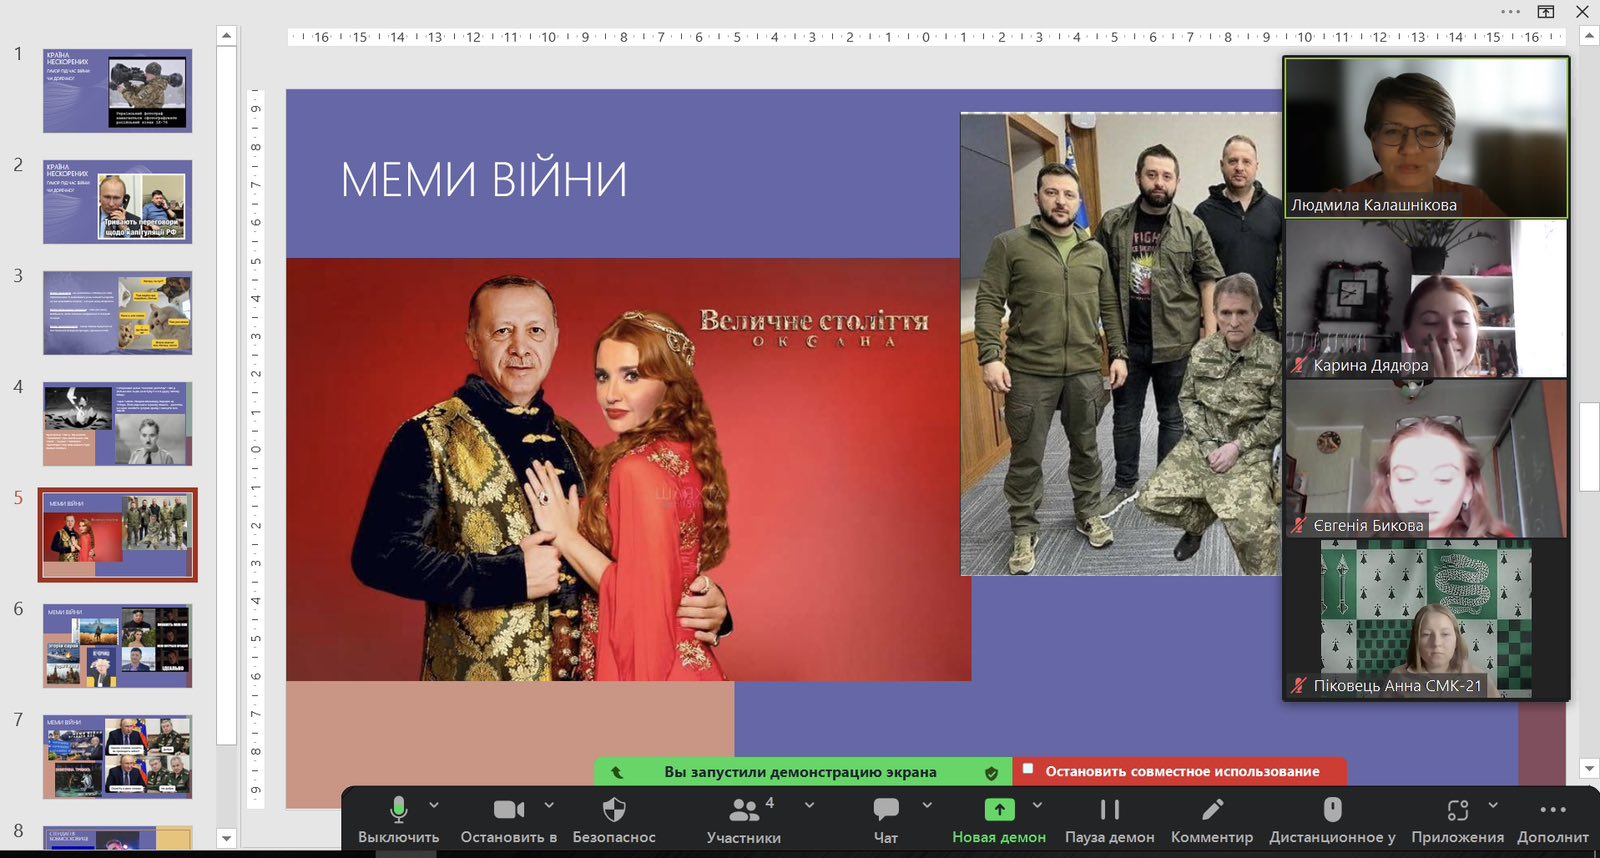Click the green shield encryption icon

click(x=991, y=773)
